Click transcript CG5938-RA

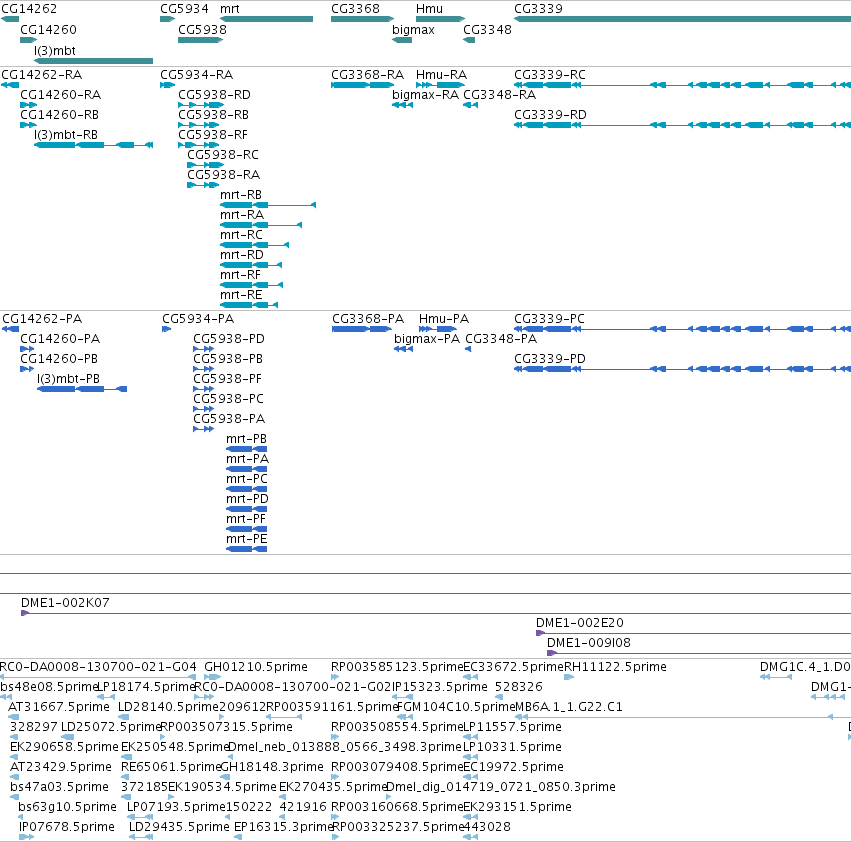[x=203, y=185]
